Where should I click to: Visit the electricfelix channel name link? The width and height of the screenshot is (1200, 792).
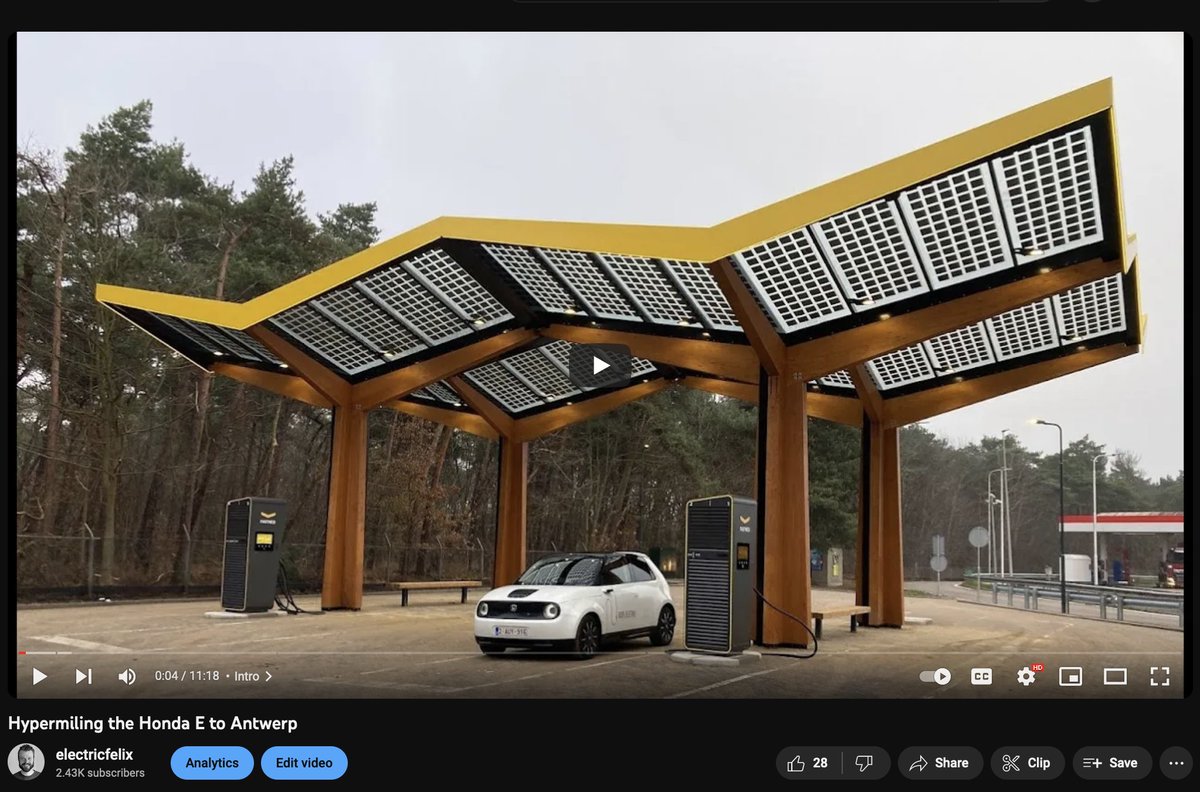(x=94, y=755)
